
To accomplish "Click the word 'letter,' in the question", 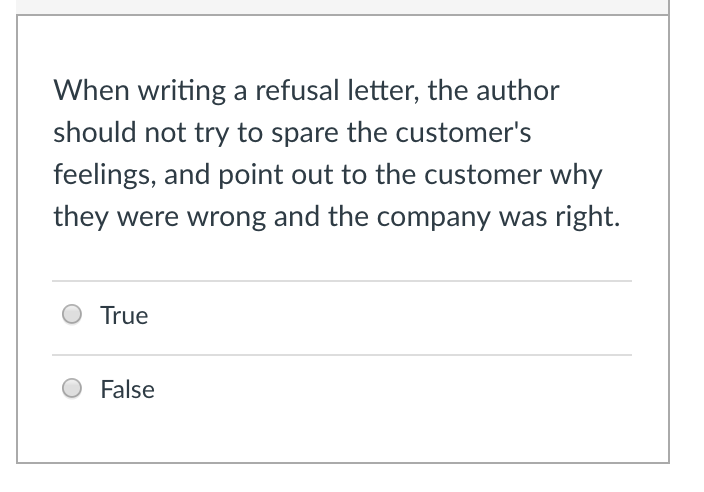I will point(384,90).
